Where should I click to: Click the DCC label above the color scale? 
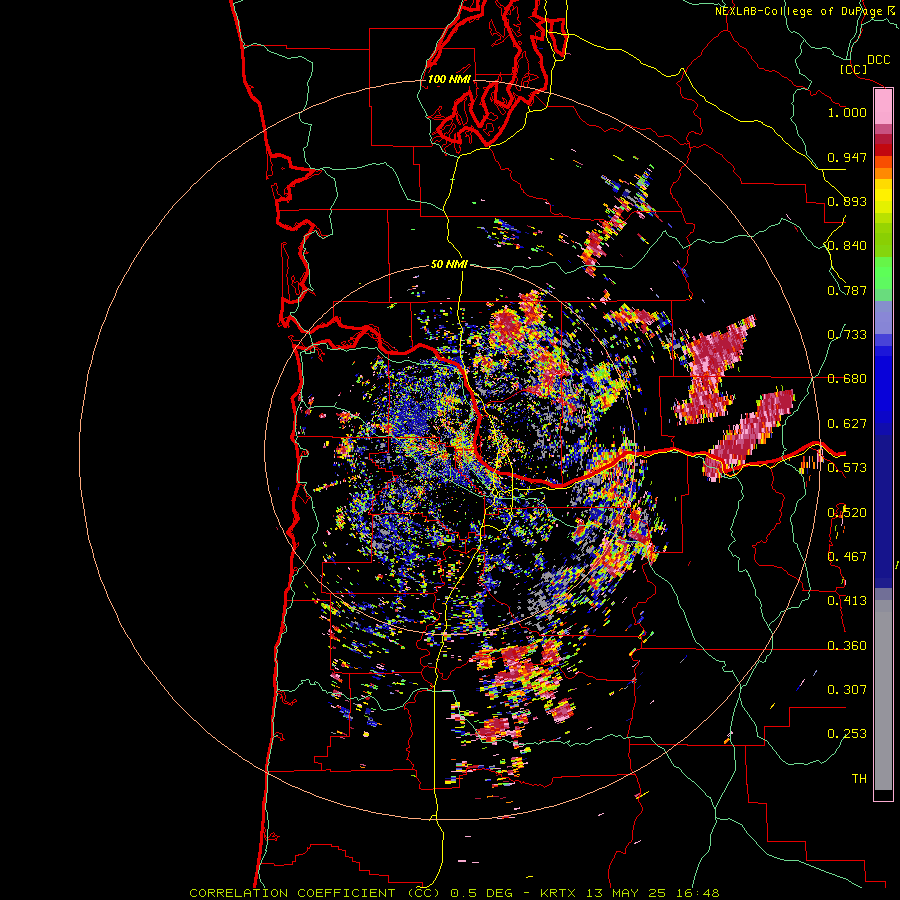878,60
